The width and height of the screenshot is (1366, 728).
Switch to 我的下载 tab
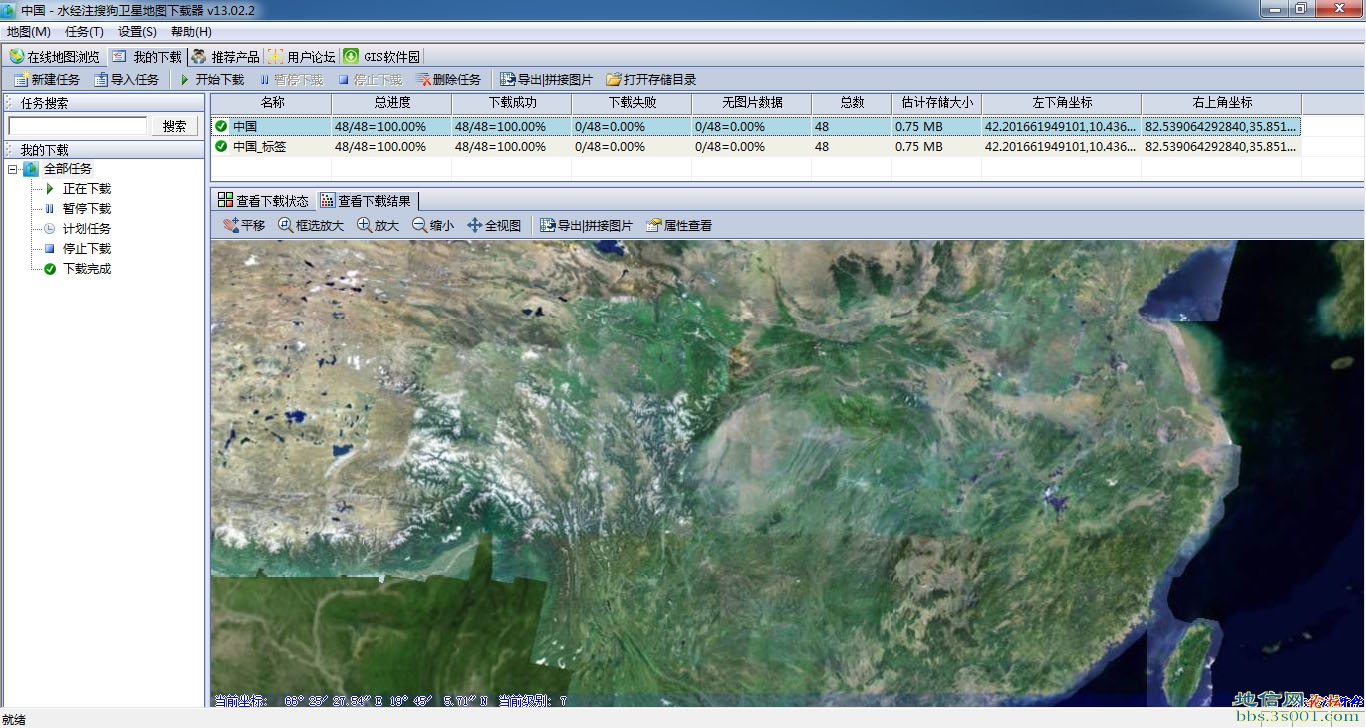click(x=147, y=57)
